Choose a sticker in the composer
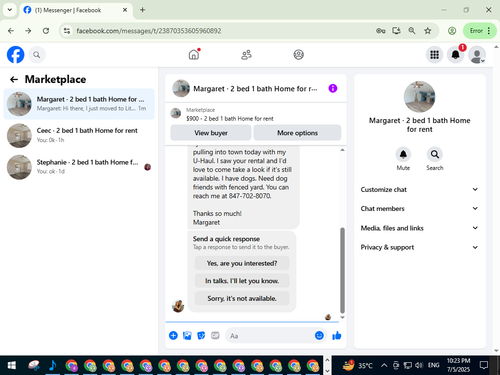The image size is (500, 375). 201,335
